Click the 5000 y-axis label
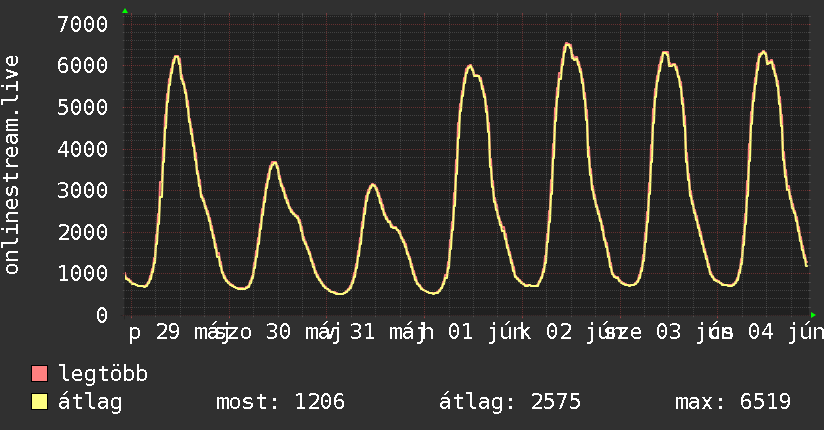824x430 pixels. pos(83,107)
